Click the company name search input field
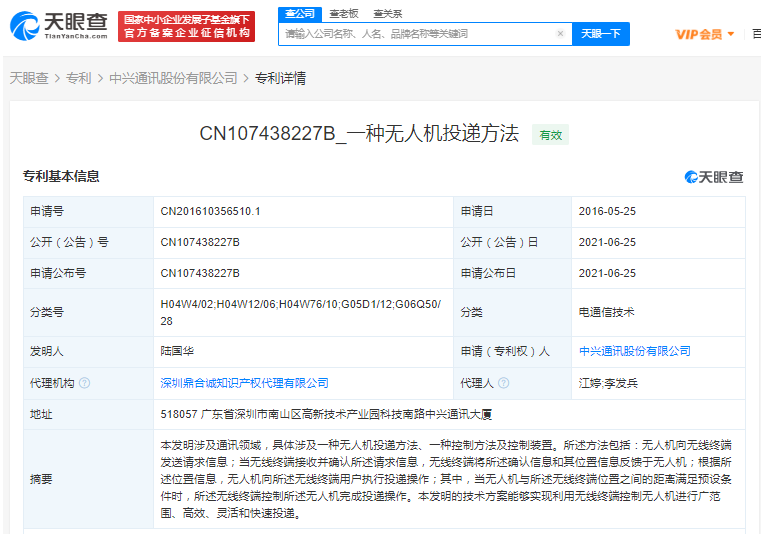 coord(415,34)
